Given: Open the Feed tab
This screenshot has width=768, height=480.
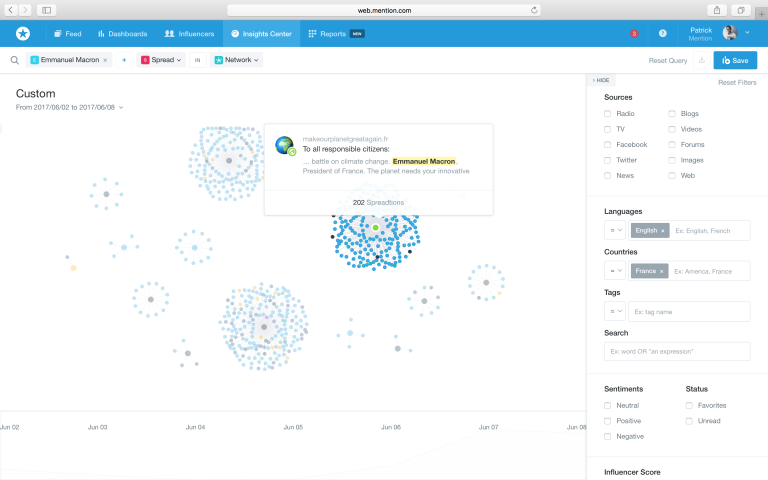Looking at the screenshot, I should (68, 34).
